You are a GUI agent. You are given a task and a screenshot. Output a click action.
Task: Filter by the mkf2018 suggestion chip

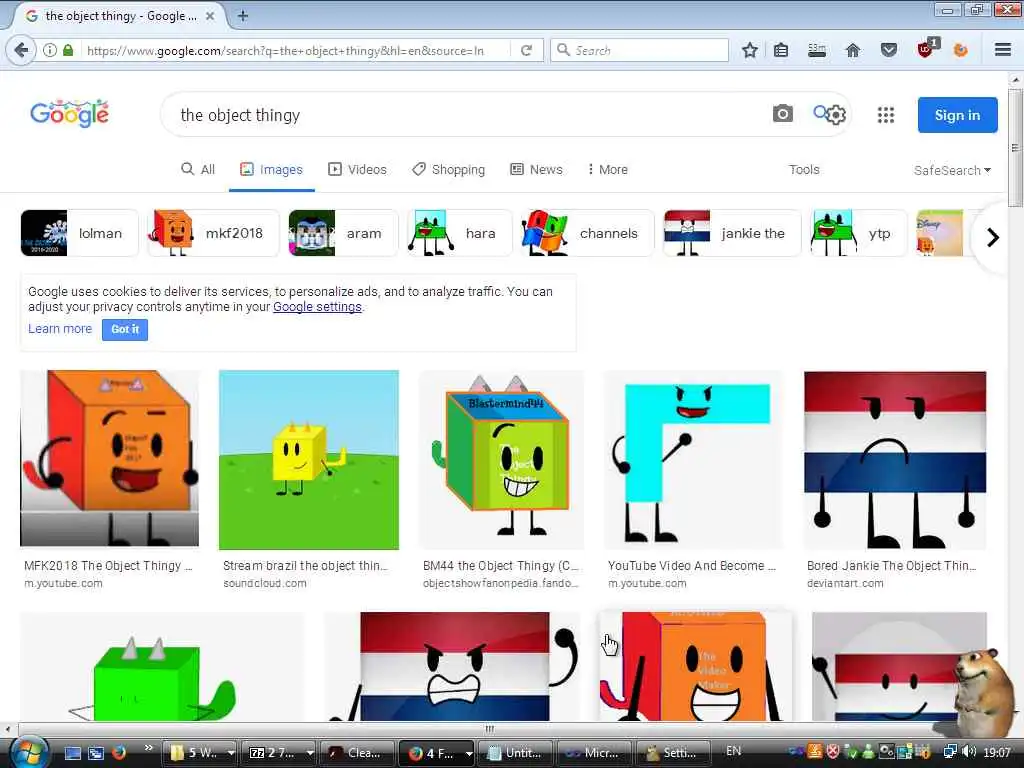(214, 233)
